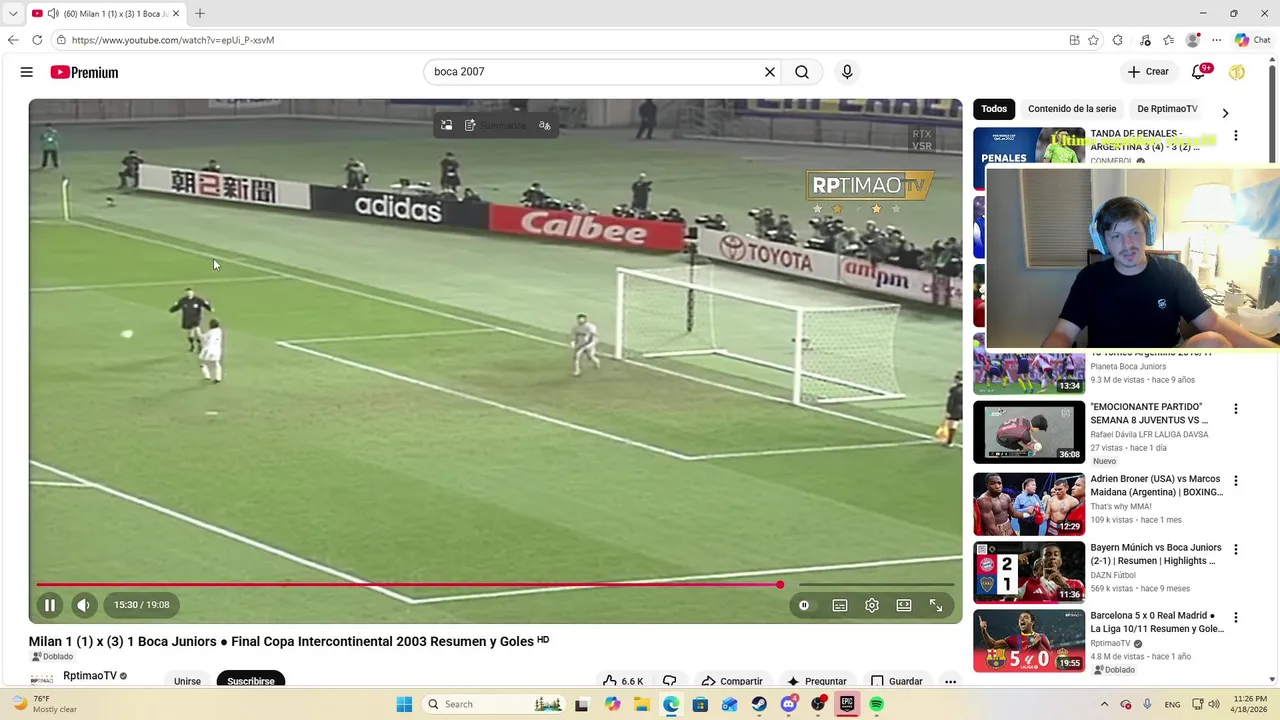1280x720 pixels.
Task: Open Discord from the taskbar
Action: [788, 704]
